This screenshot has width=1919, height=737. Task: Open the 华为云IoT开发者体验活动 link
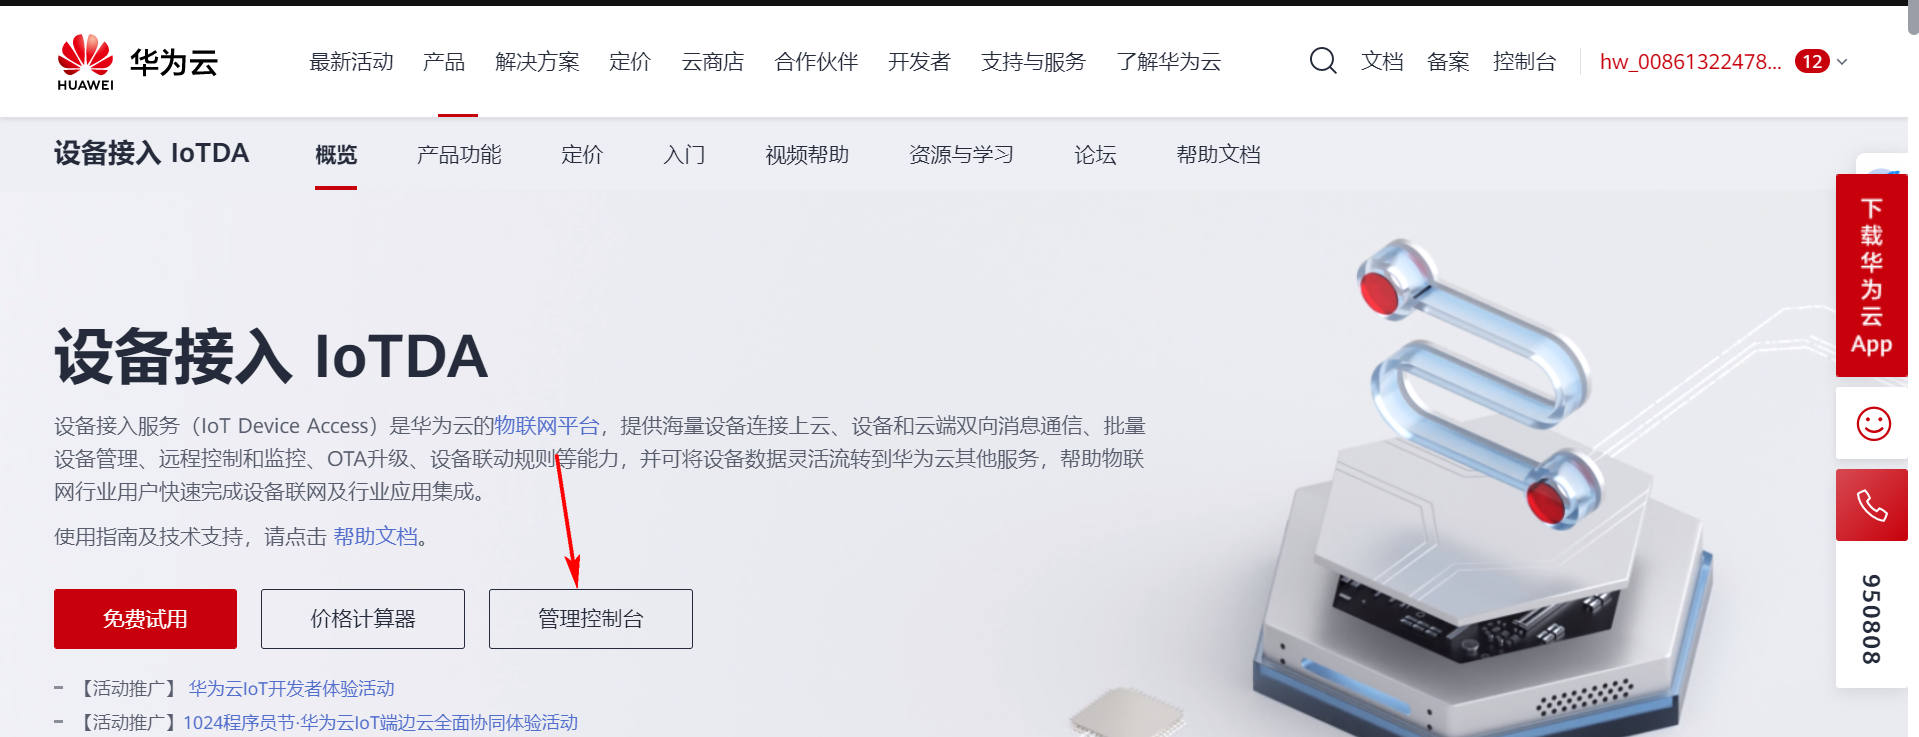coord(292,689)
